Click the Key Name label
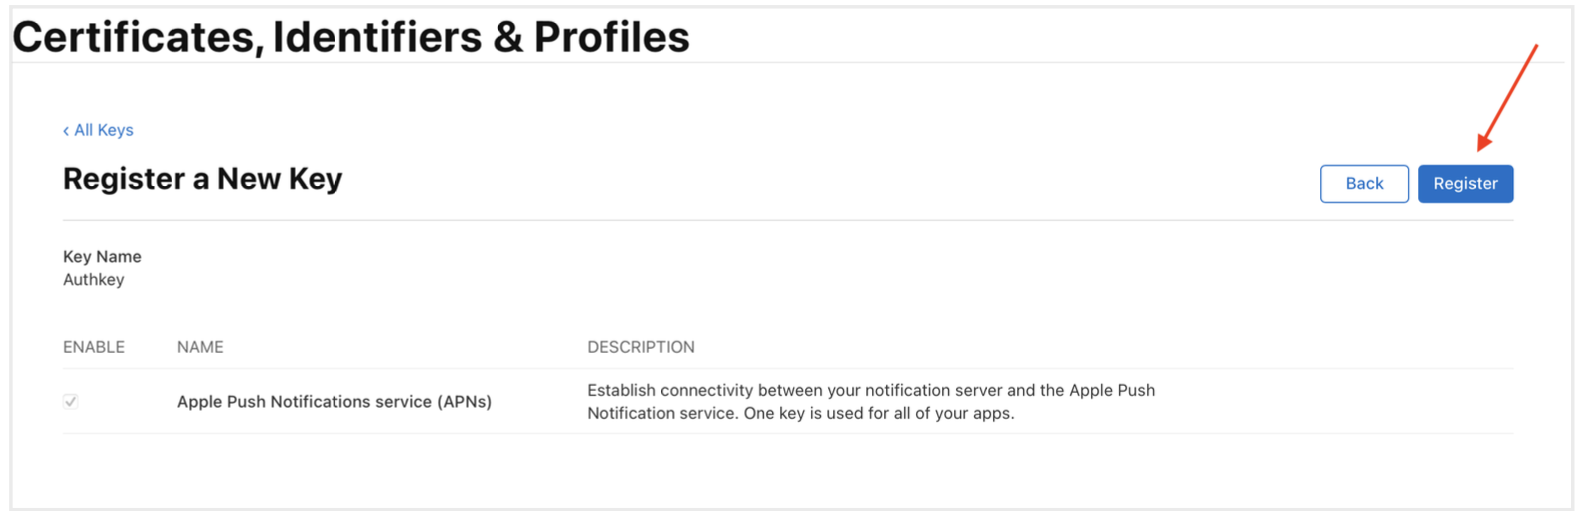 click(x=102, y=257)
